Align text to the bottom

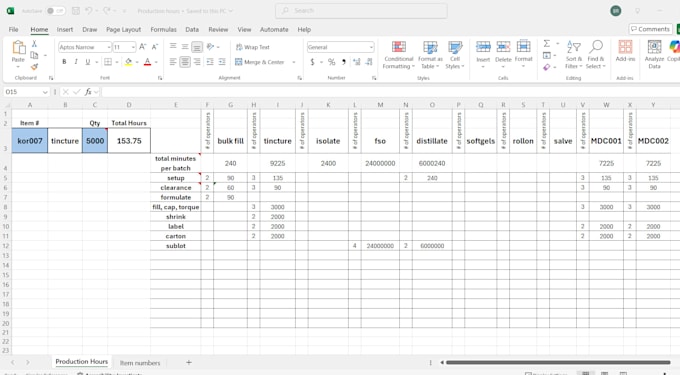click(x=197, y=46)
